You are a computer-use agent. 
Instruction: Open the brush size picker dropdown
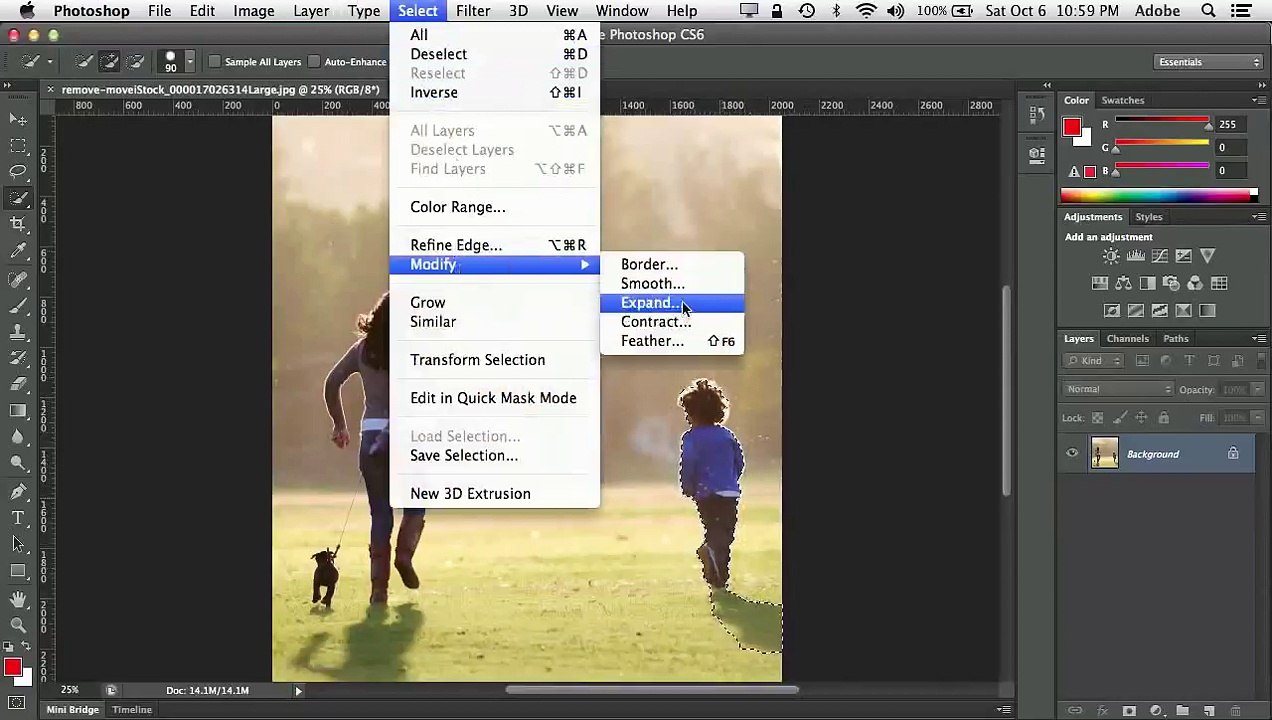(189, 62)
